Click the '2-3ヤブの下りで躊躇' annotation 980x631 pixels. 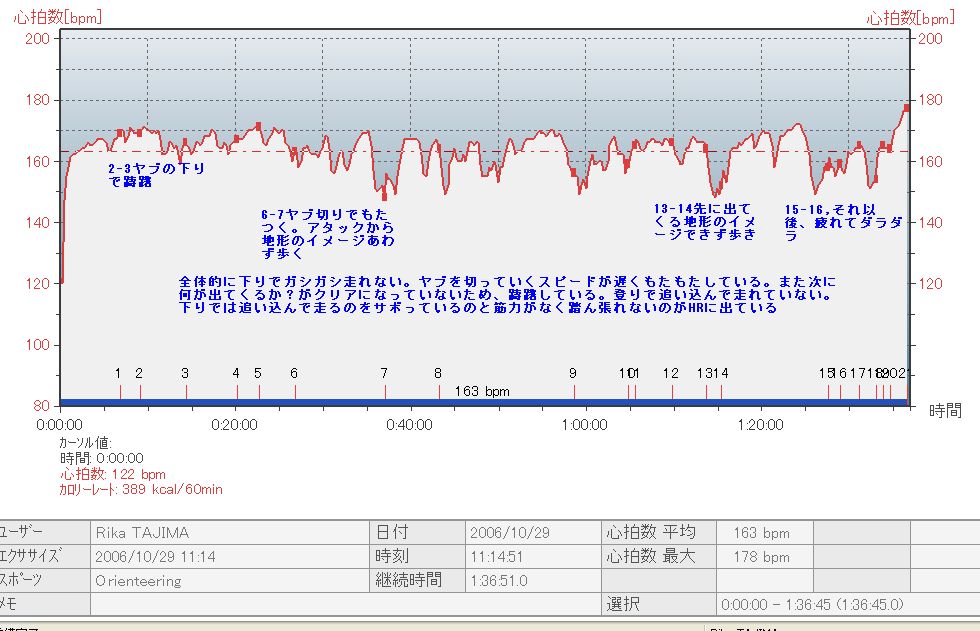pyautogui.click(x=156, y=175)
